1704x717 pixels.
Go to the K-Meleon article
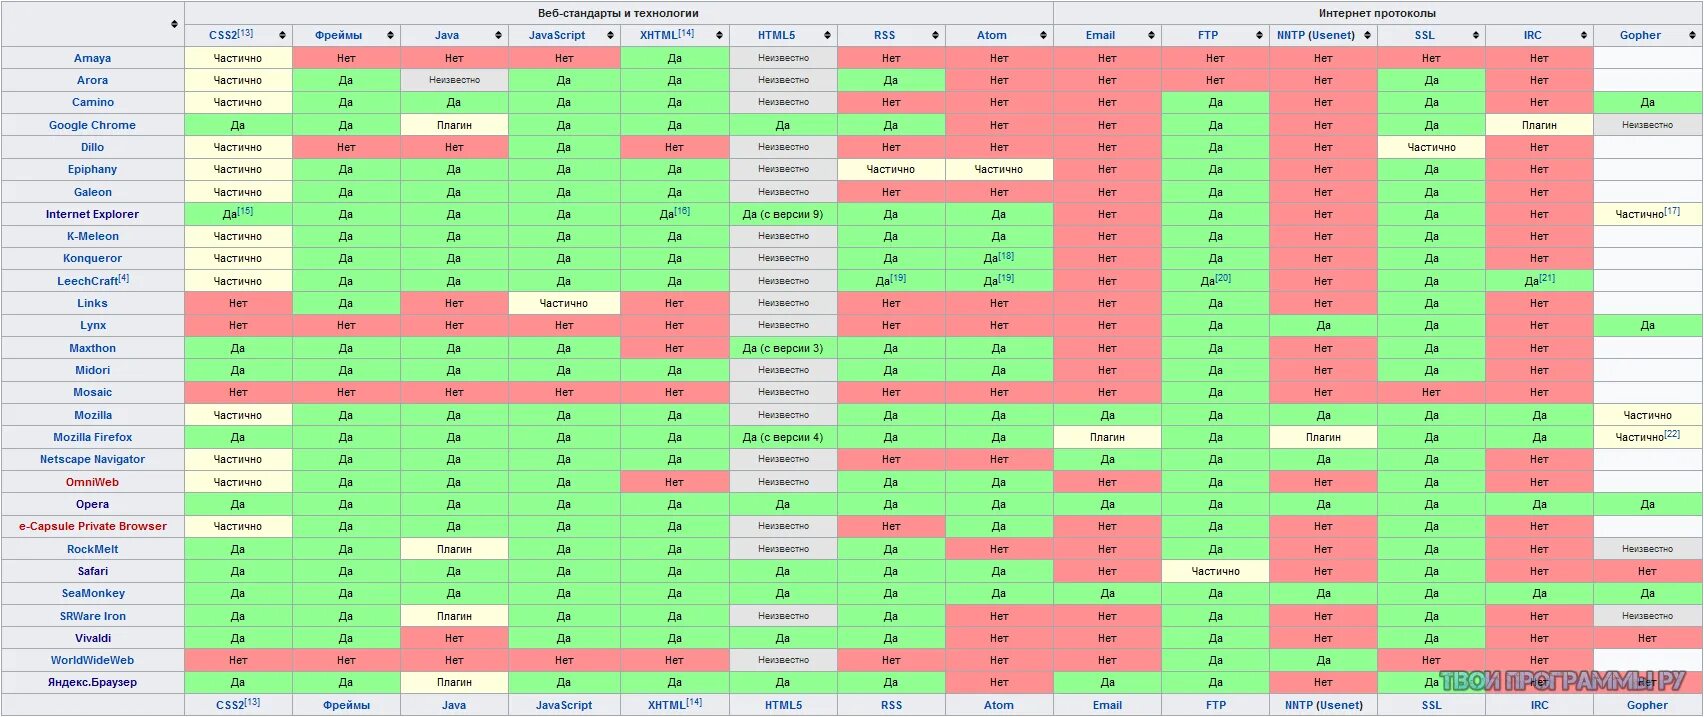coord(92,236)
